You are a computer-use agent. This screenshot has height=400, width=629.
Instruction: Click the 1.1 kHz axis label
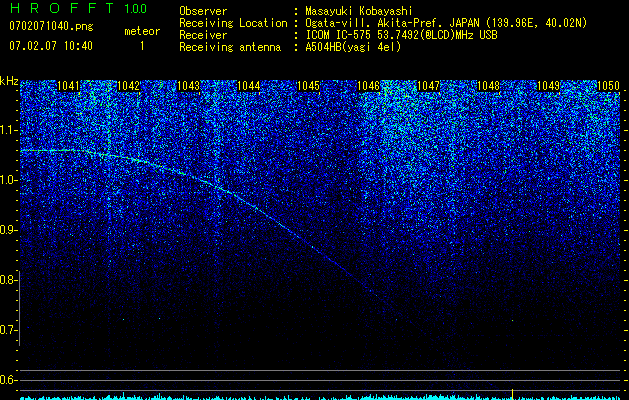(x=8, y=130)
